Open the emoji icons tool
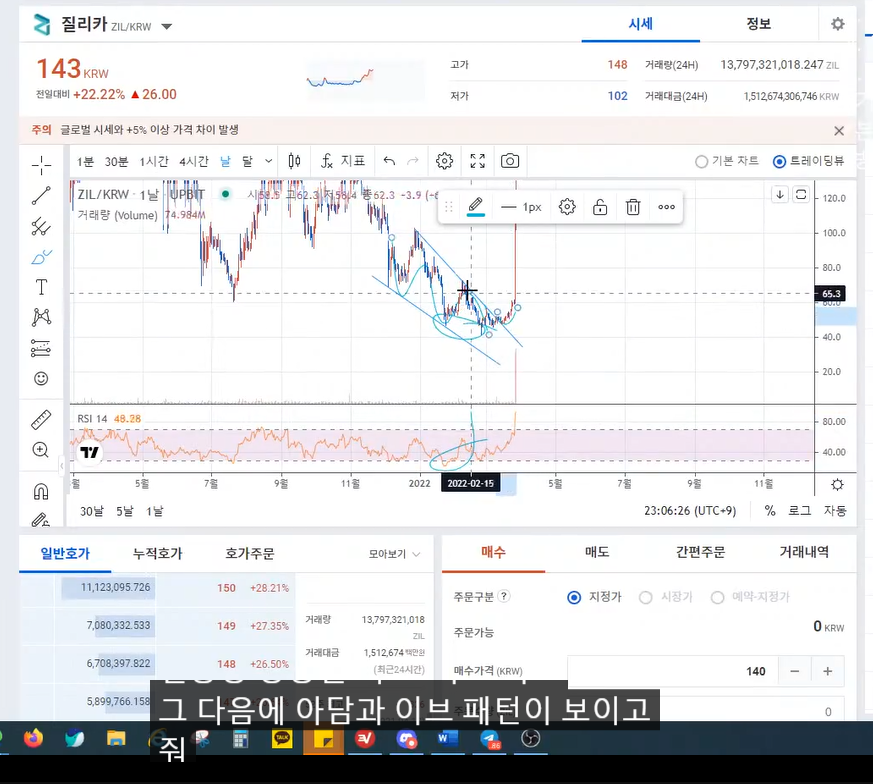The width and height of the screenshot is (873, 784). (x=41, y=379)
